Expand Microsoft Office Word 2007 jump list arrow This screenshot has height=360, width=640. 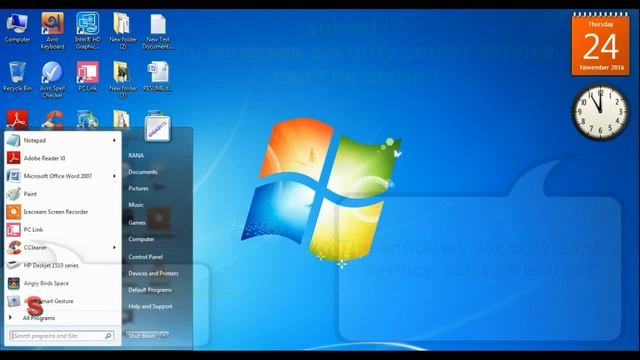click(114, 176)
